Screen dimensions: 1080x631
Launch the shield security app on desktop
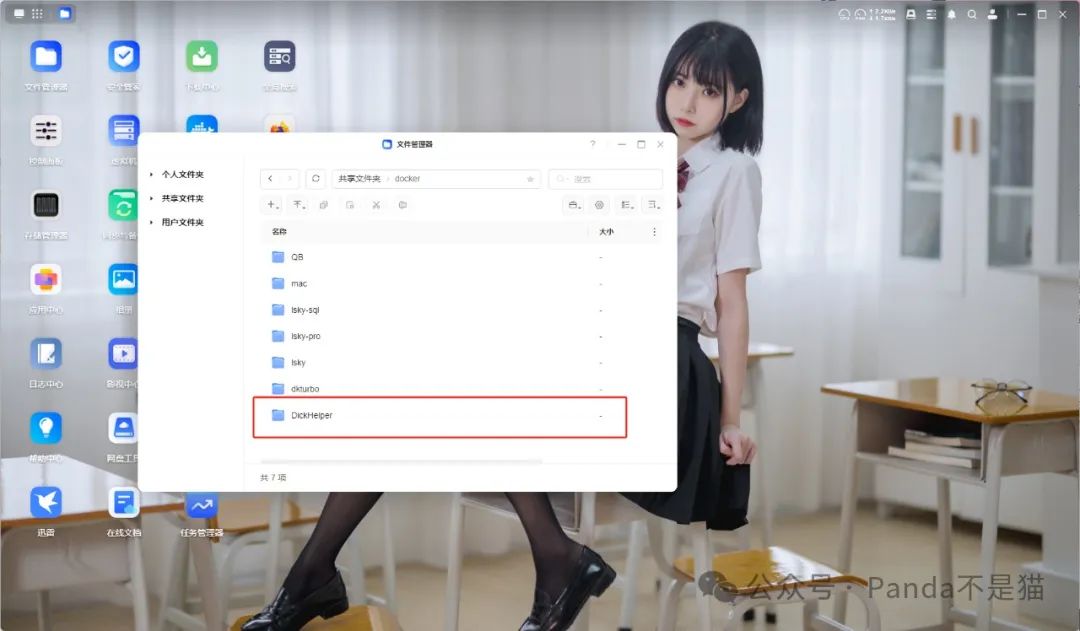click(x=124, y=56)
